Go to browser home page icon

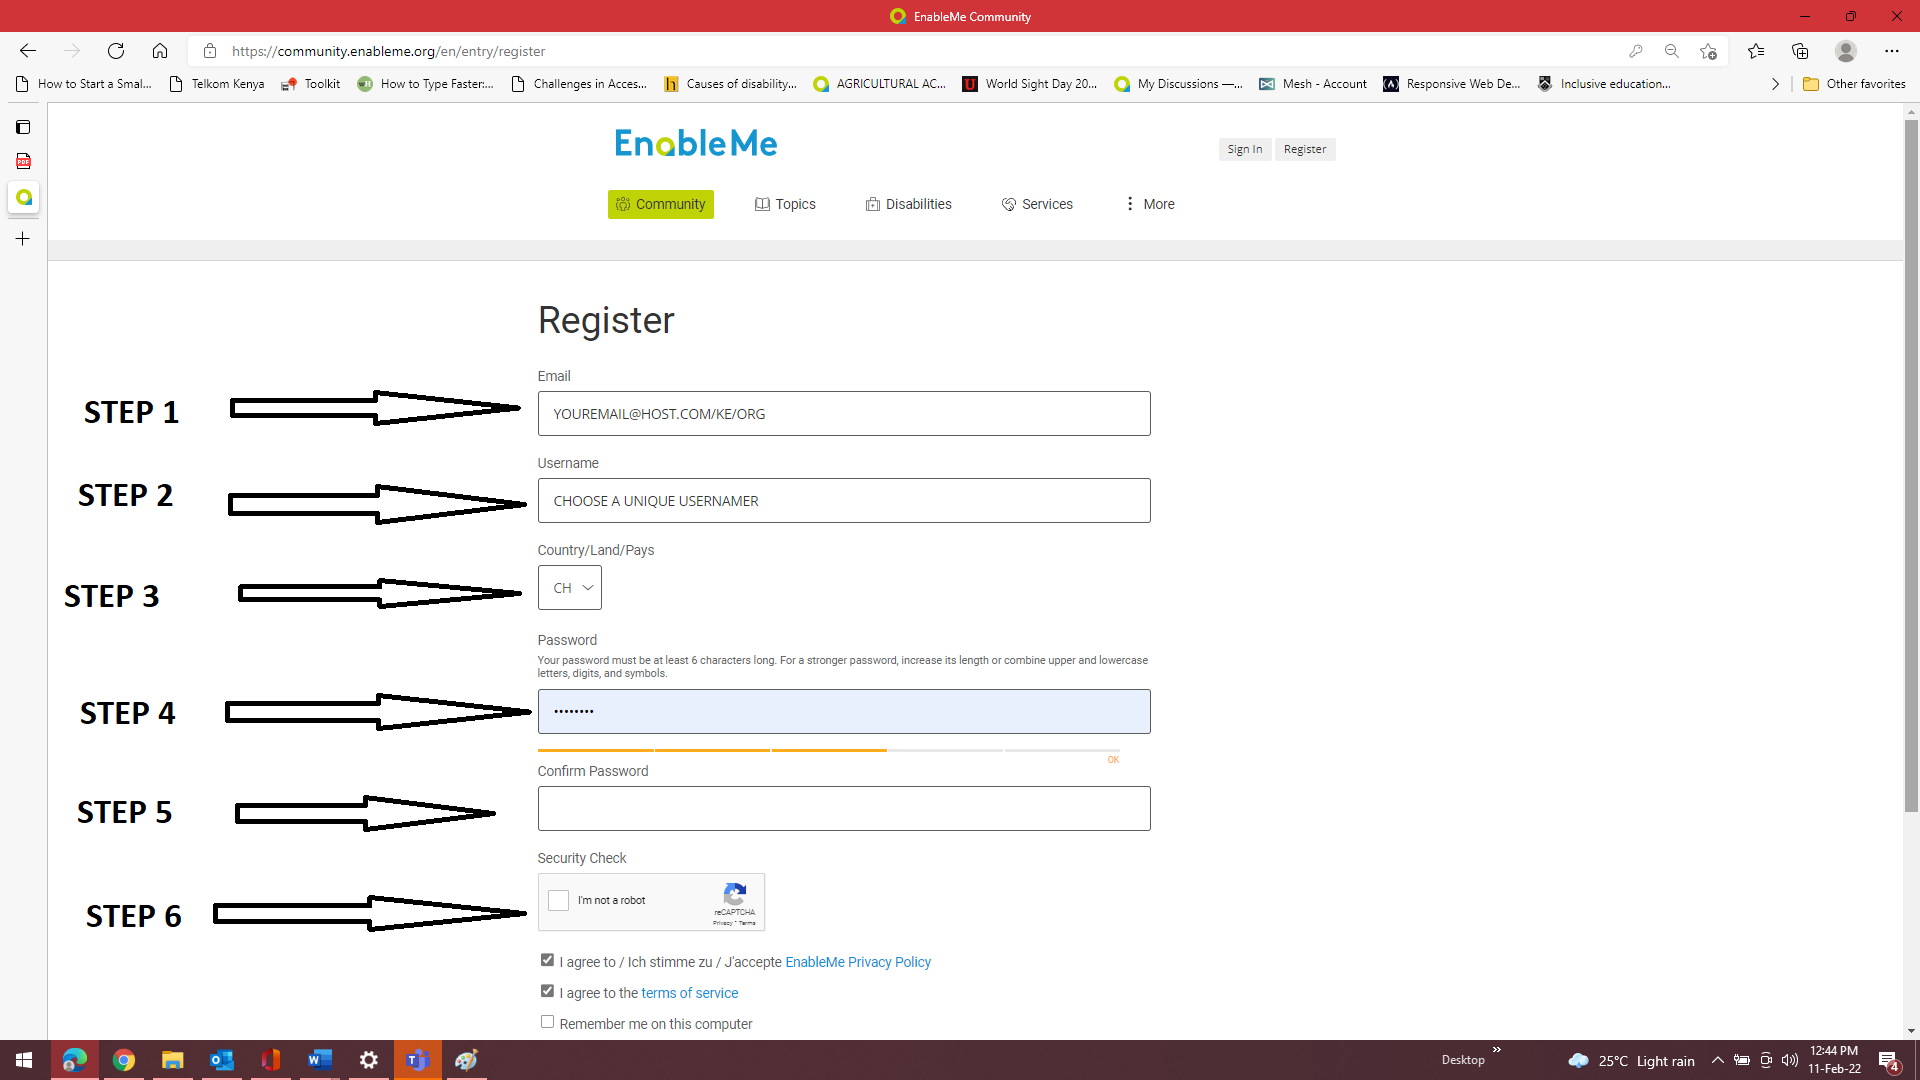[160, 51]
